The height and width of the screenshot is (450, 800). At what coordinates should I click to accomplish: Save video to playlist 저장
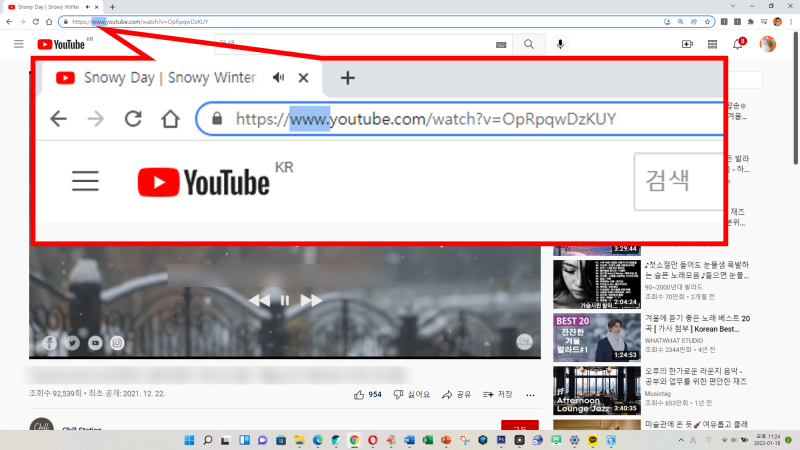[x=497, y=394]
